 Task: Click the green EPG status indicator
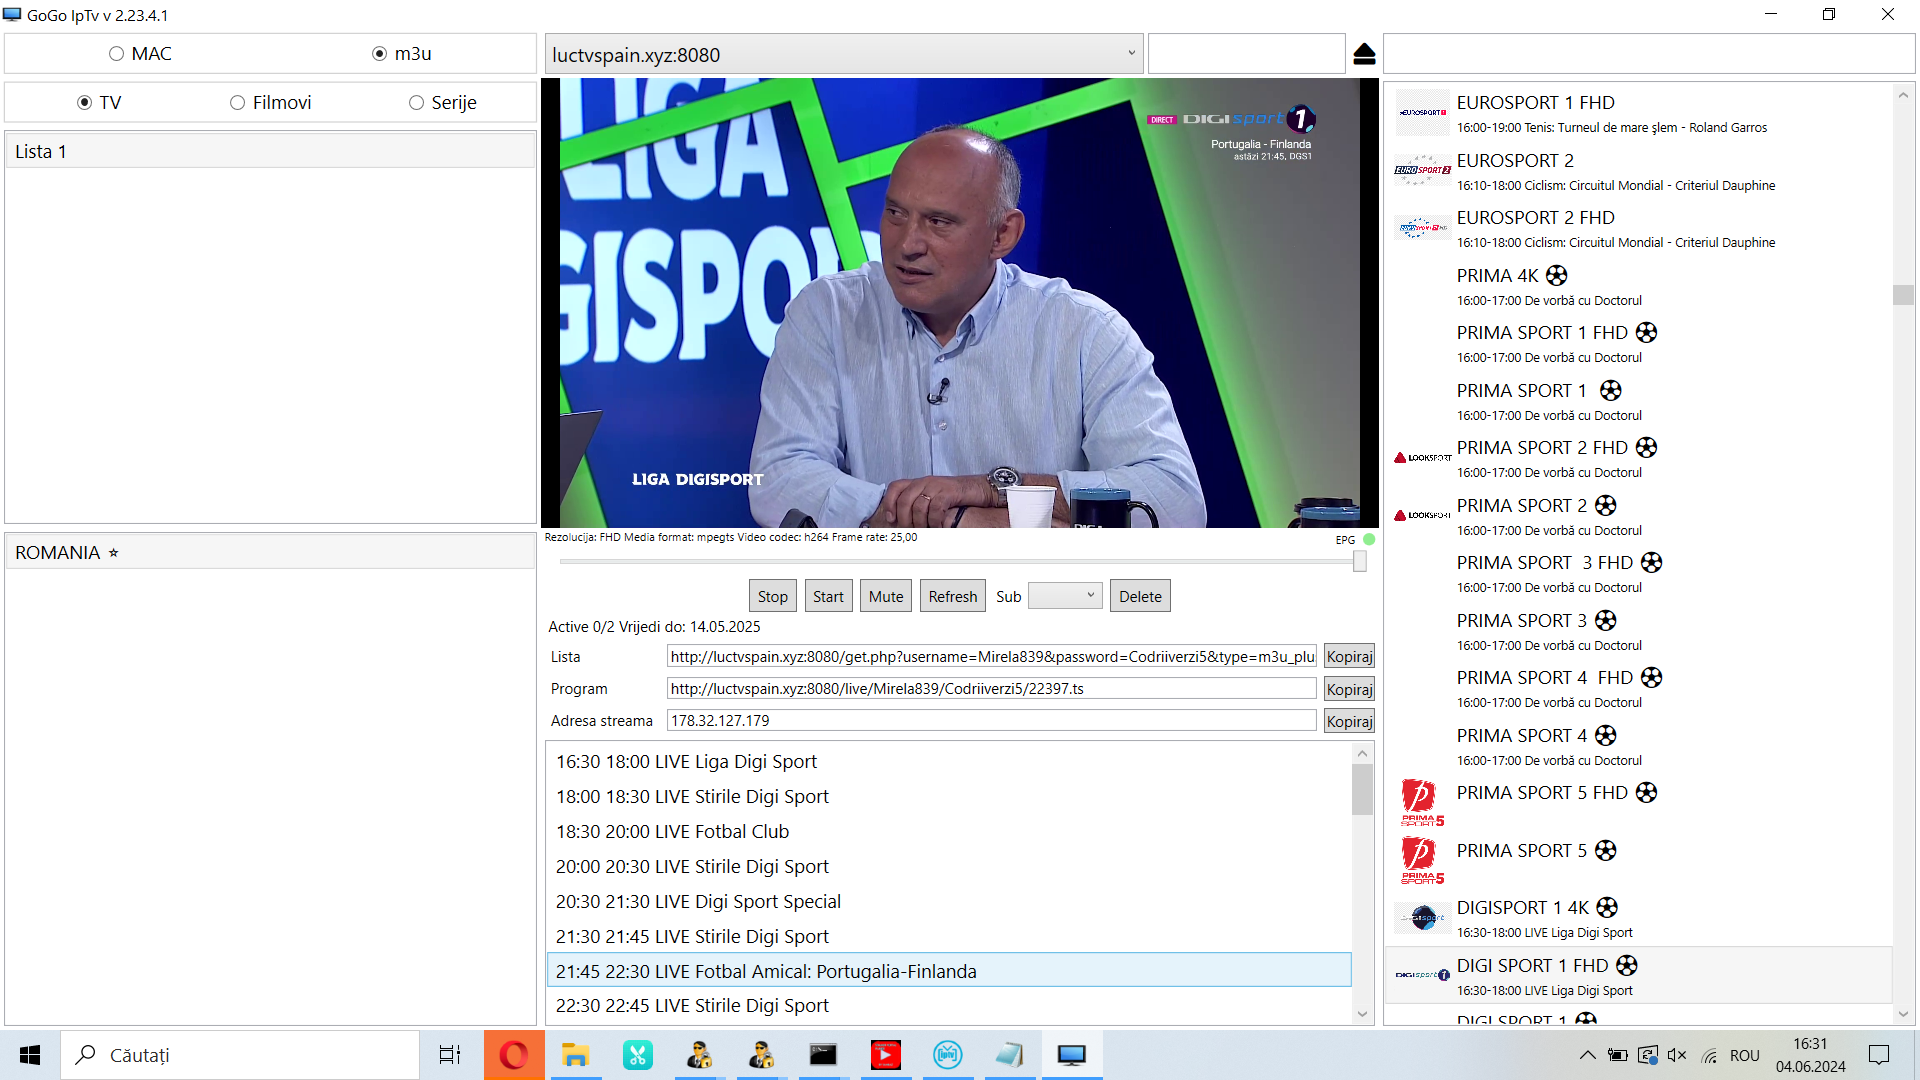click(x=1369, y=539)
